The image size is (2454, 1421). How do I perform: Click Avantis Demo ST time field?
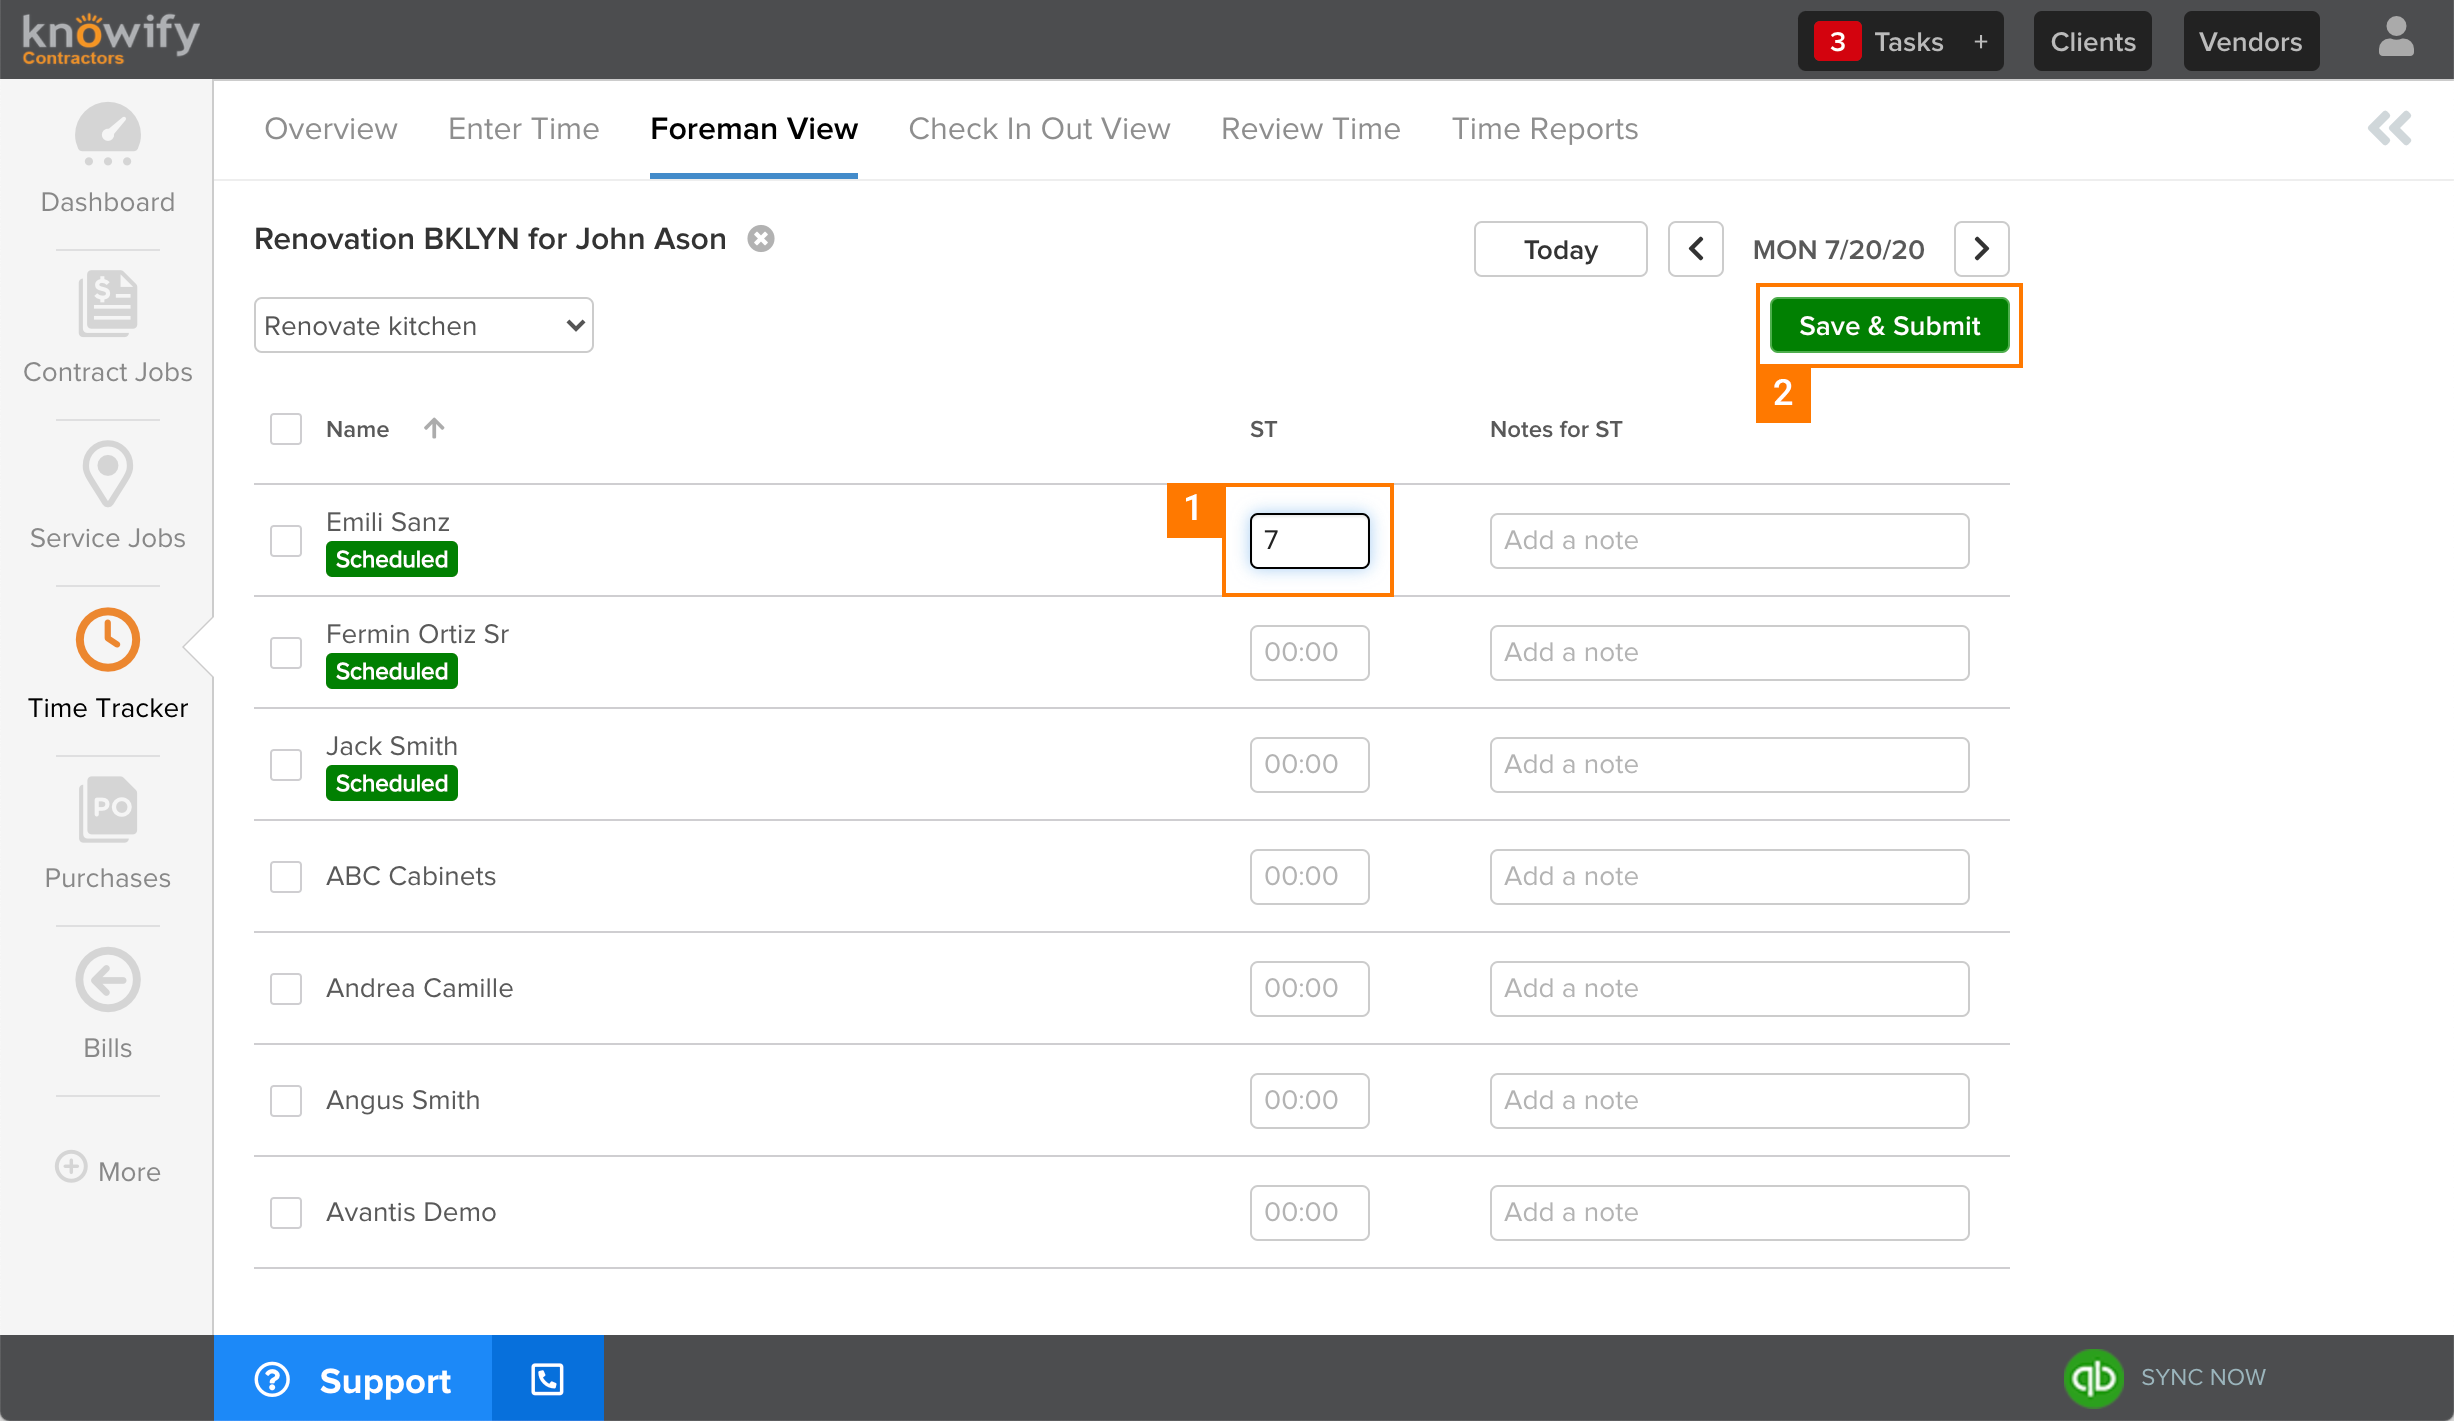[1310, 1213]
